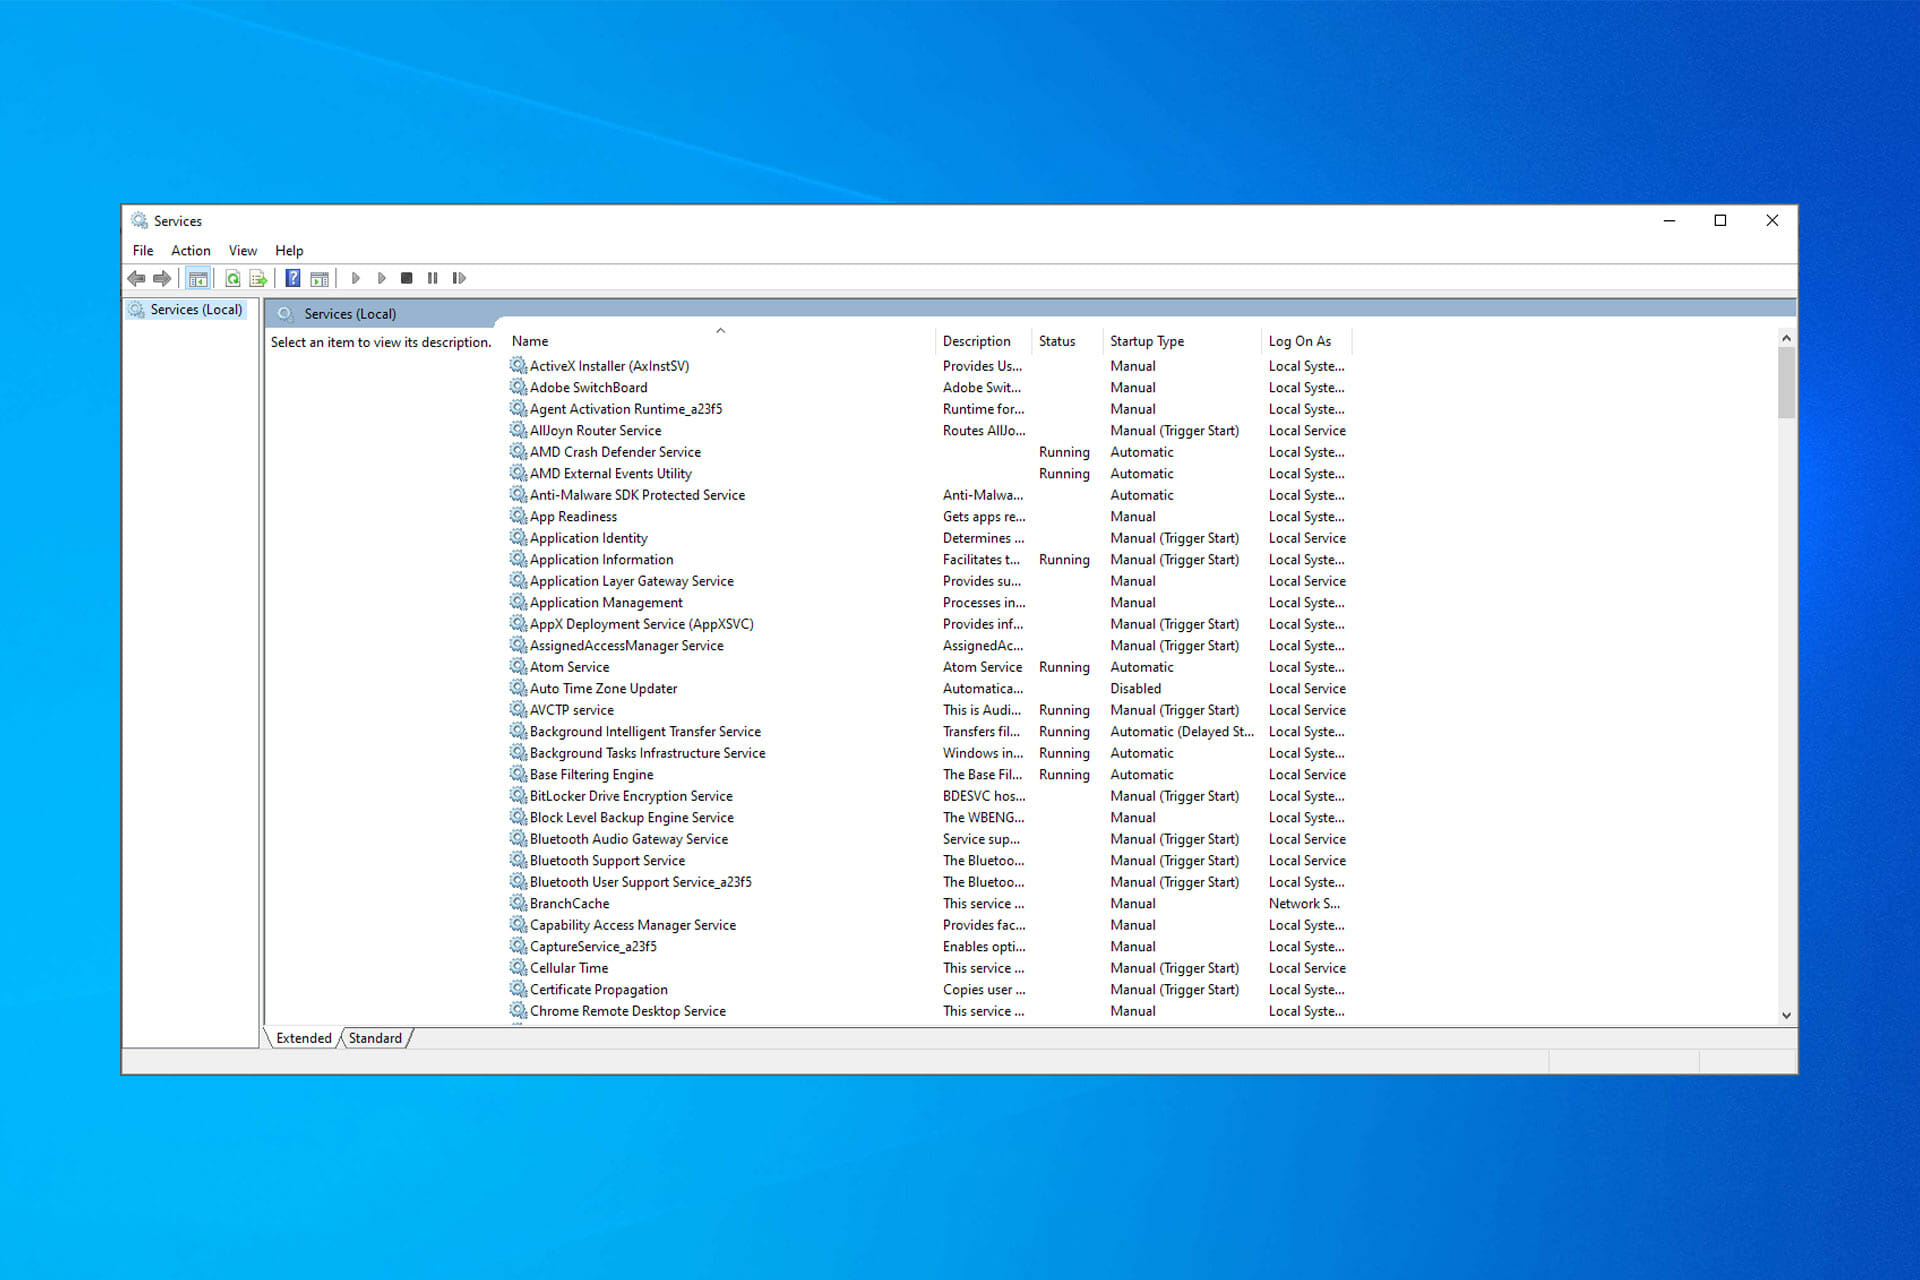Click the Stop Service square icon

point(406,278)
